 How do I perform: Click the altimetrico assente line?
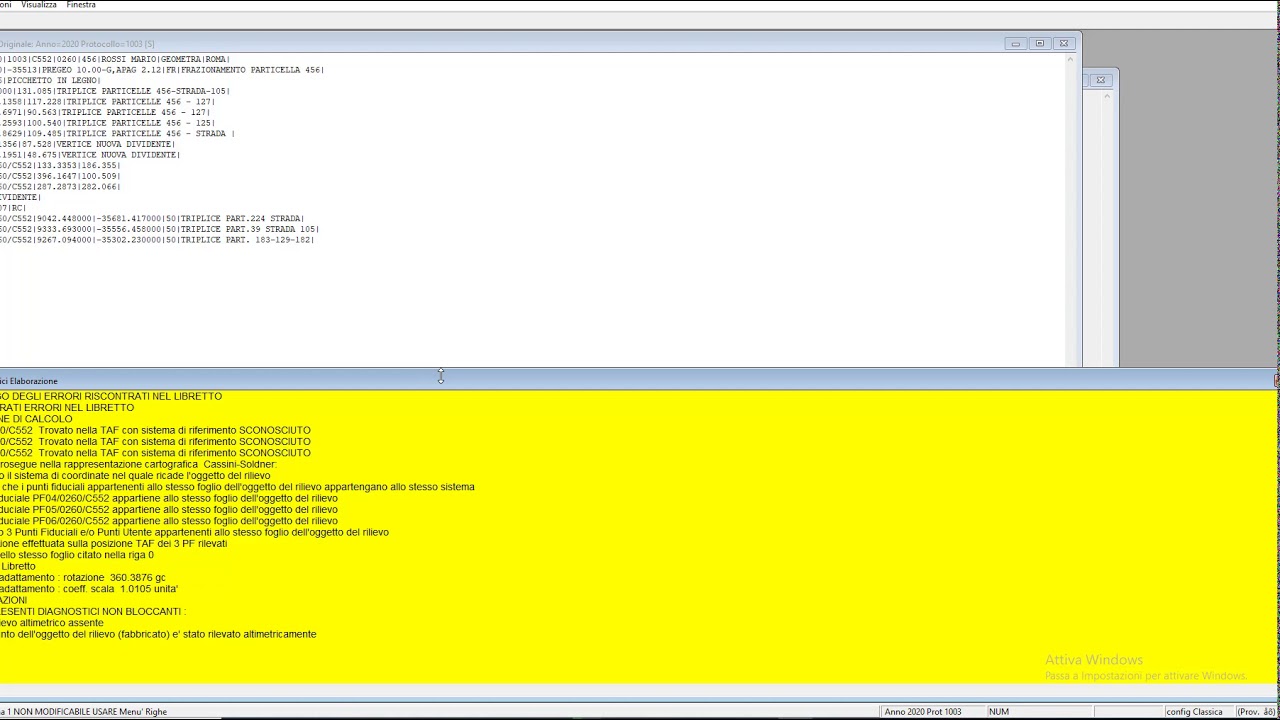[x=52, y=623]
